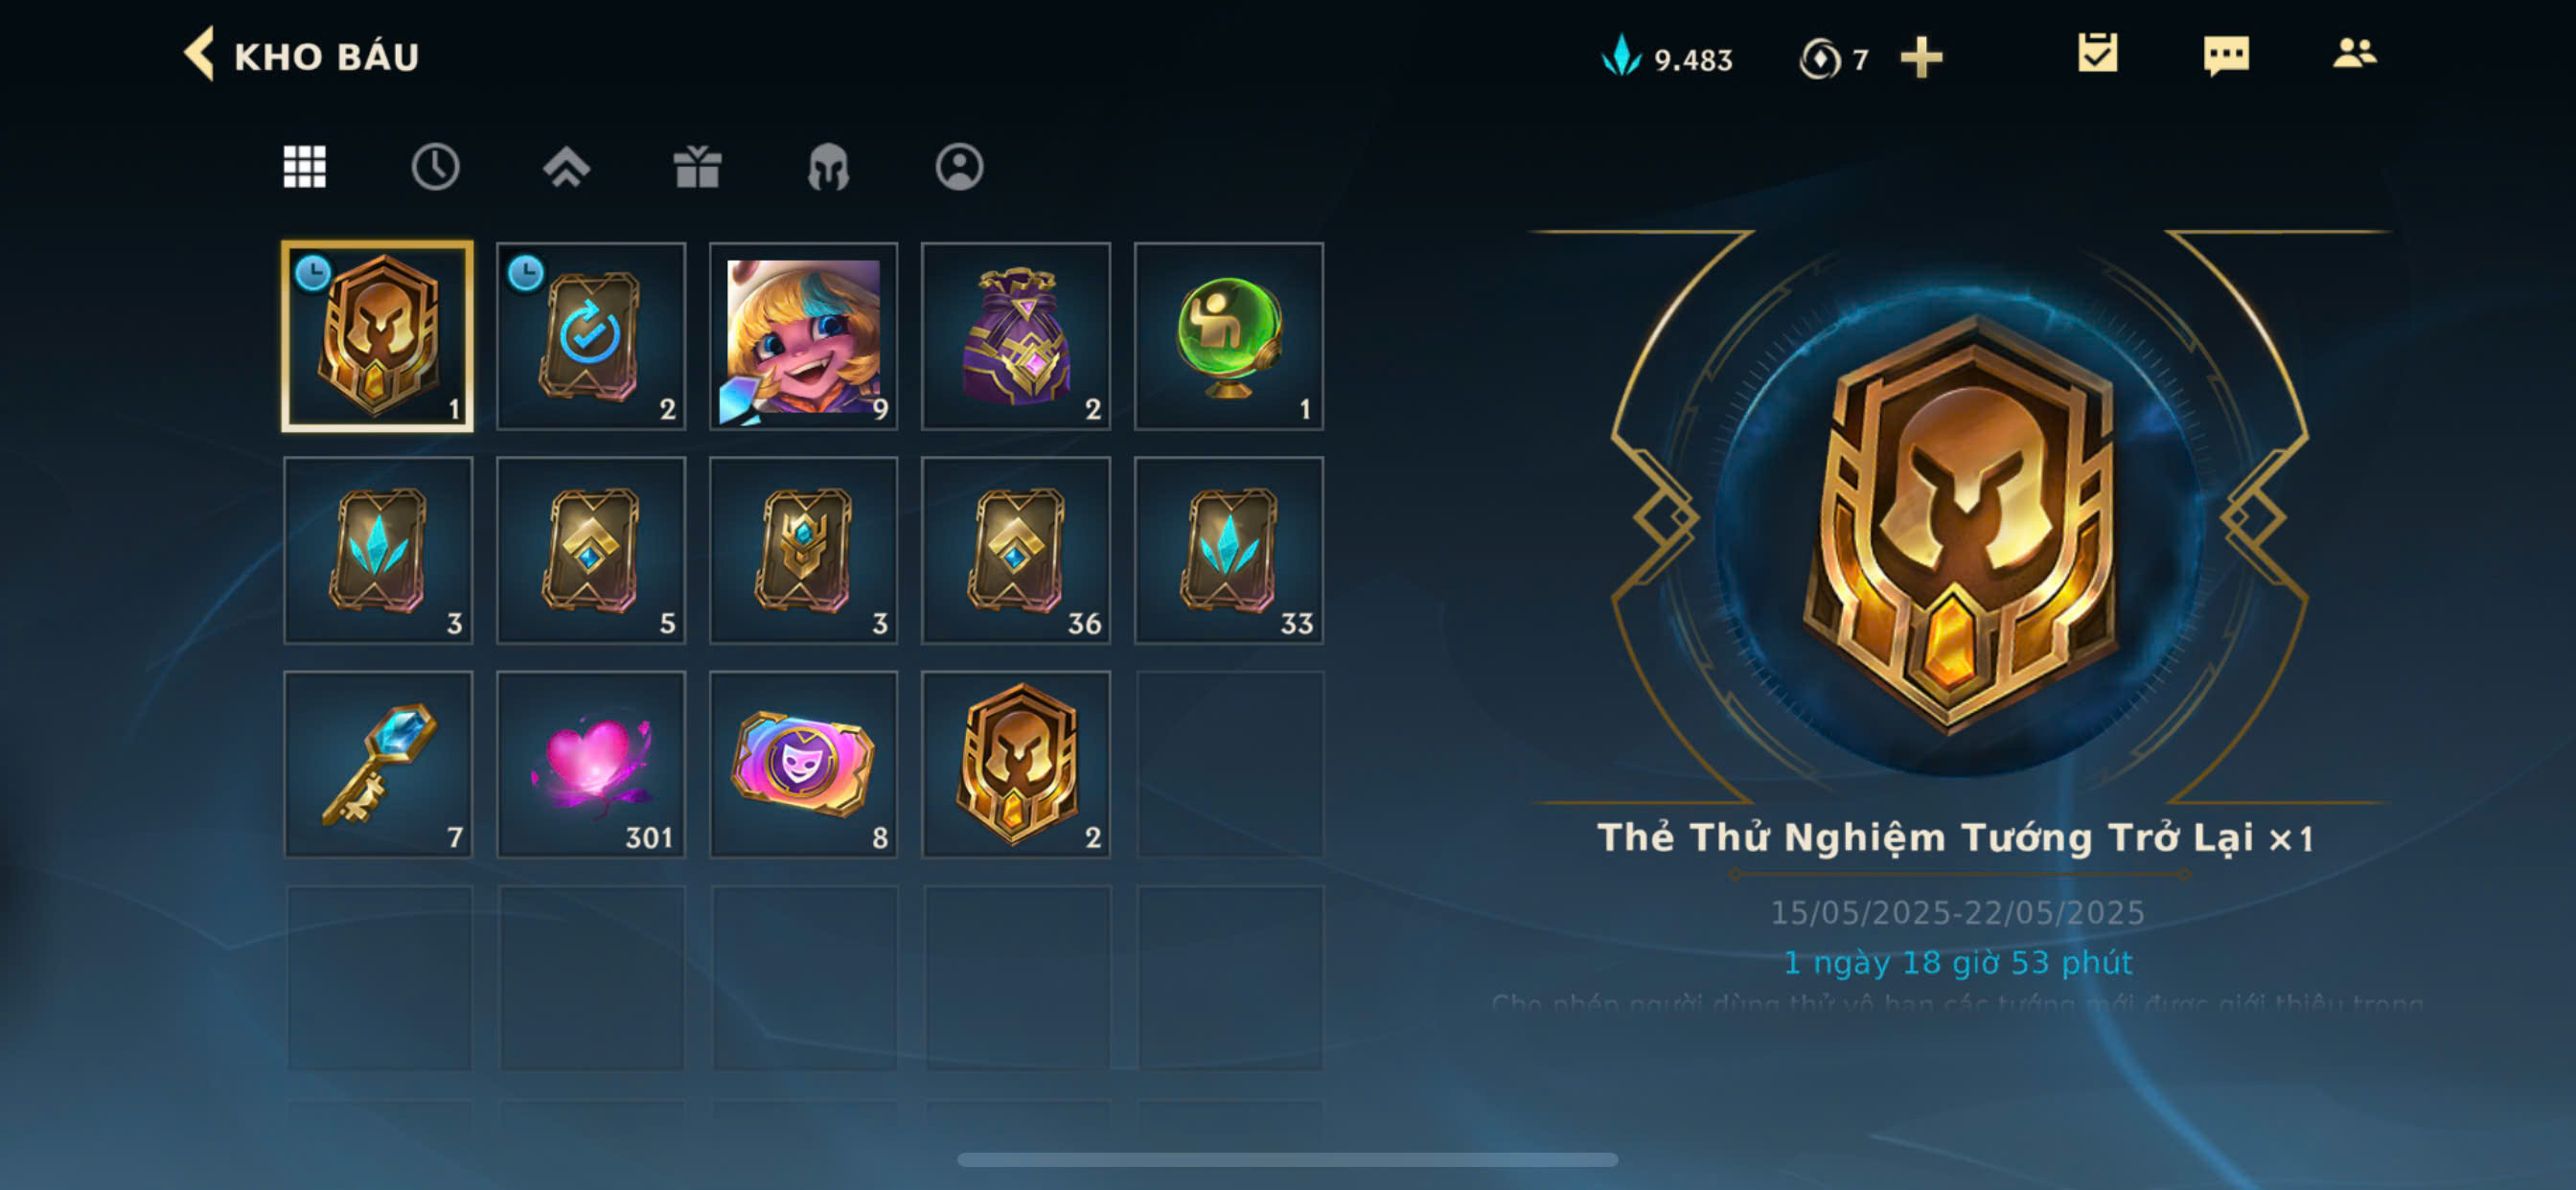The image size is (2576, 1190).
Task: Open the missions checklist icon
Action: pos(2097,53)
